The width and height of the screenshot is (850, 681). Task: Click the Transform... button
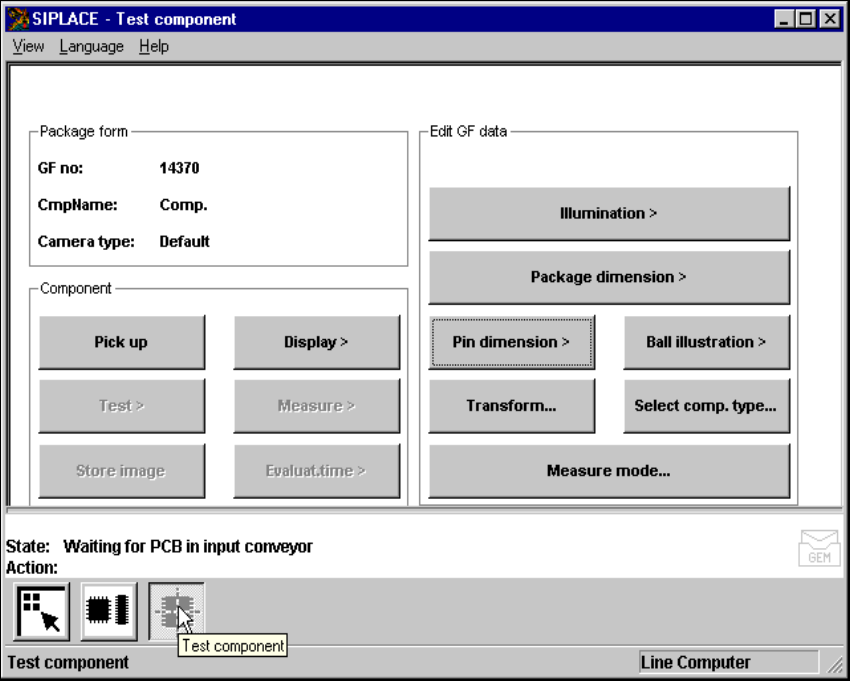(512, 406)
